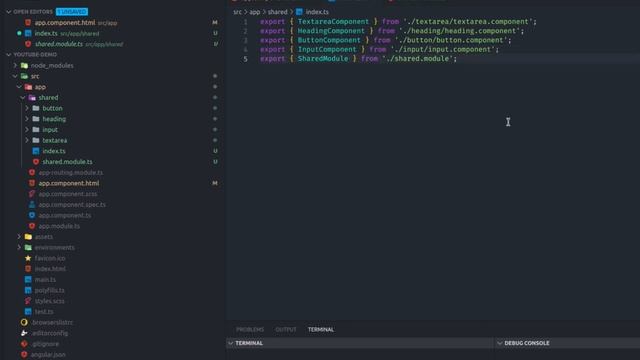Image resolution: width=640 pixels, height=360 pixels.
Task: Collapse the app folder chevron
Action: [19, 87]
